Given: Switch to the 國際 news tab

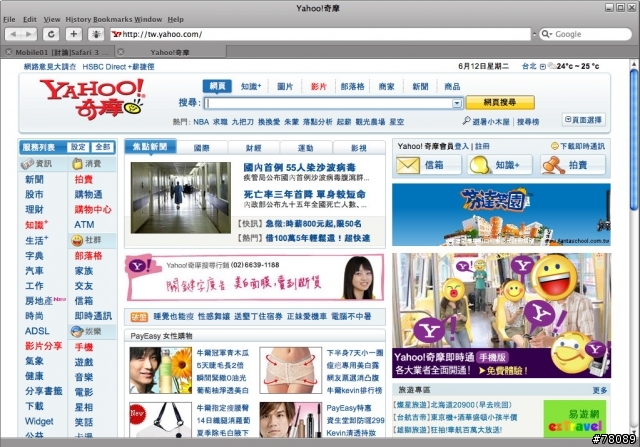Looking at the screenshot, I should tap(202, 148).
